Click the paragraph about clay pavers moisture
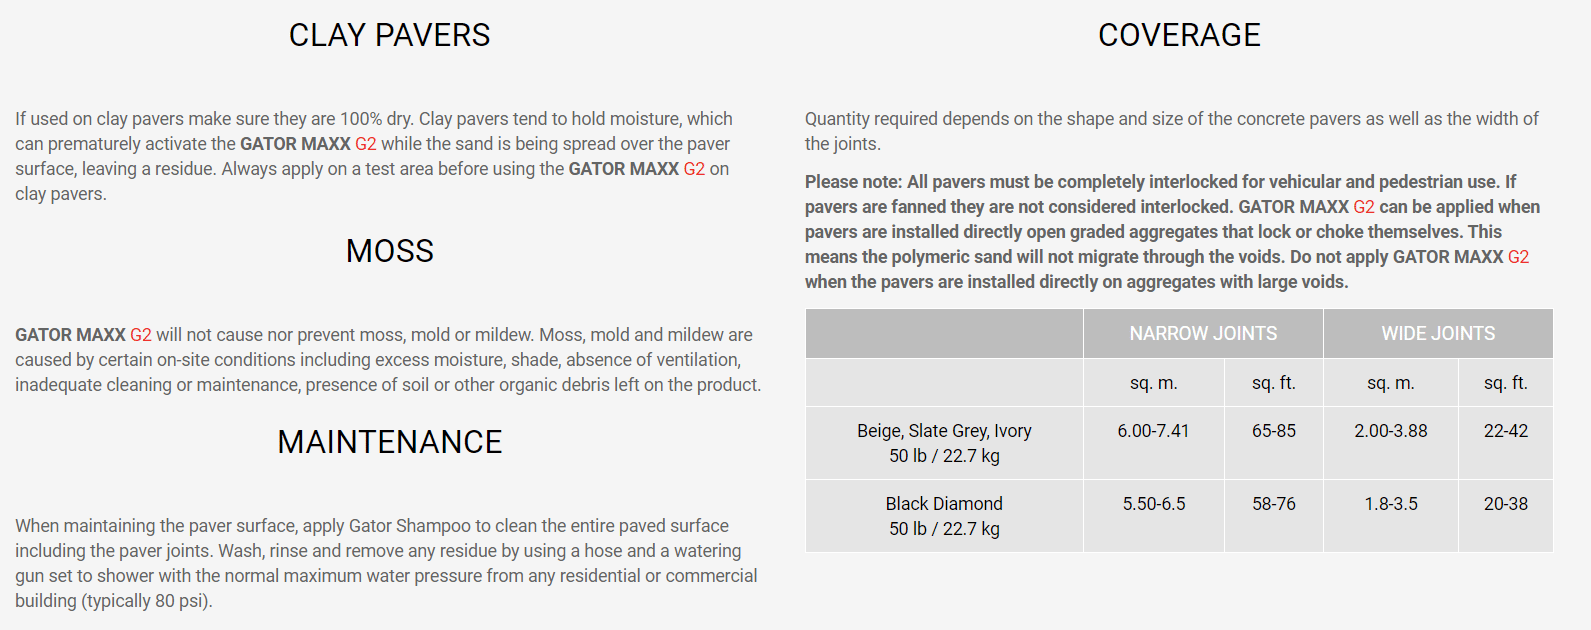This screenshot has width=1591, height=630. click(x=375, y=156)
